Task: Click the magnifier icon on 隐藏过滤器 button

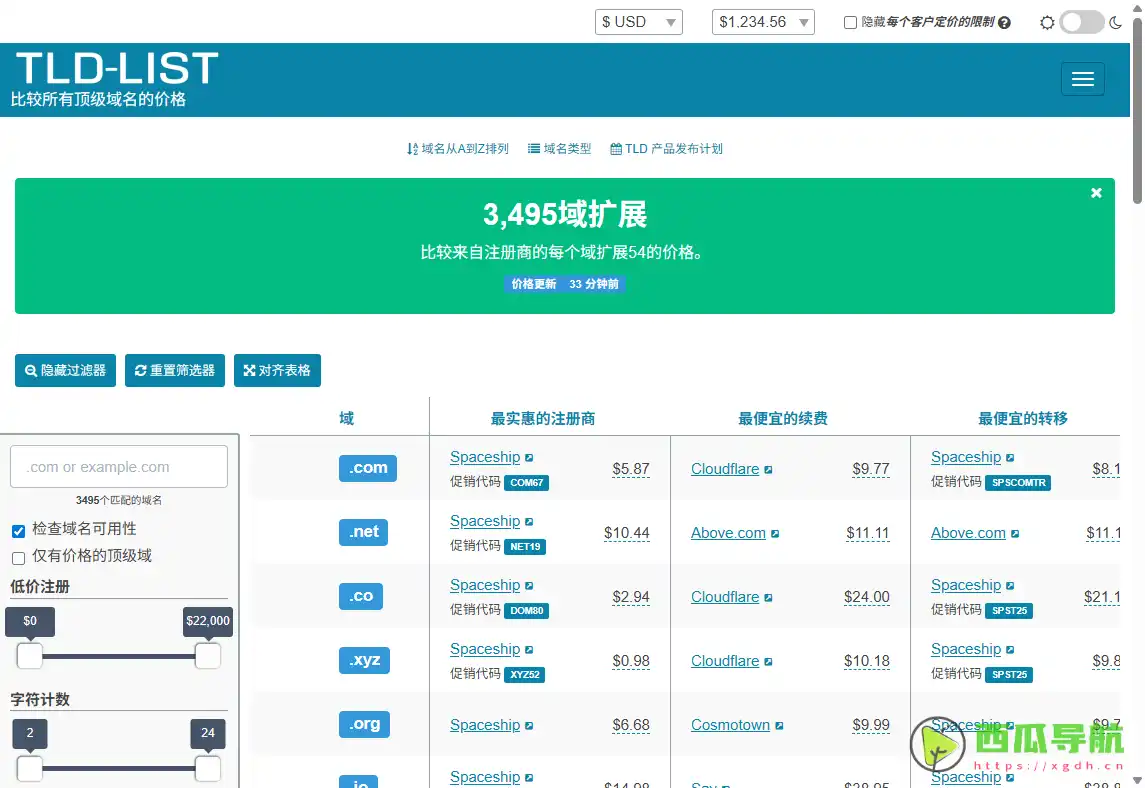Action: [30, 370]
